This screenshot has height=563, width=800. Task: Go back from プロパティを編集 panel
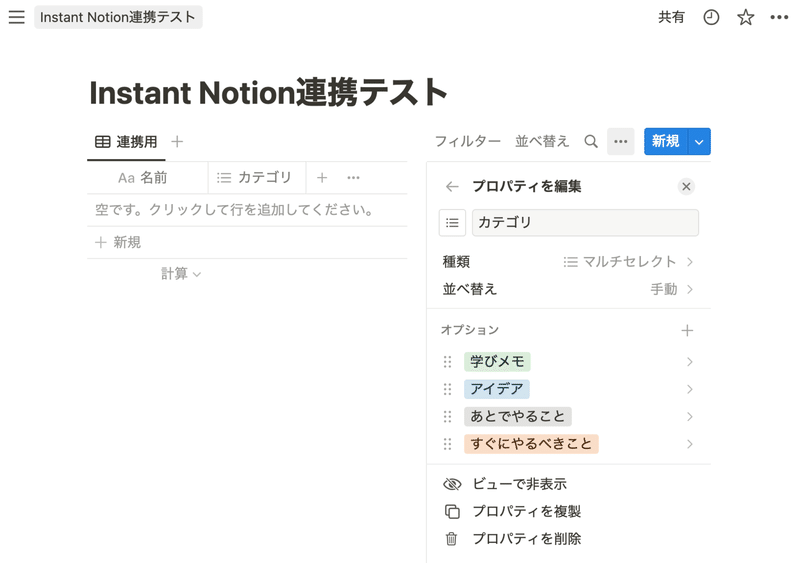[x=452, y=187]
